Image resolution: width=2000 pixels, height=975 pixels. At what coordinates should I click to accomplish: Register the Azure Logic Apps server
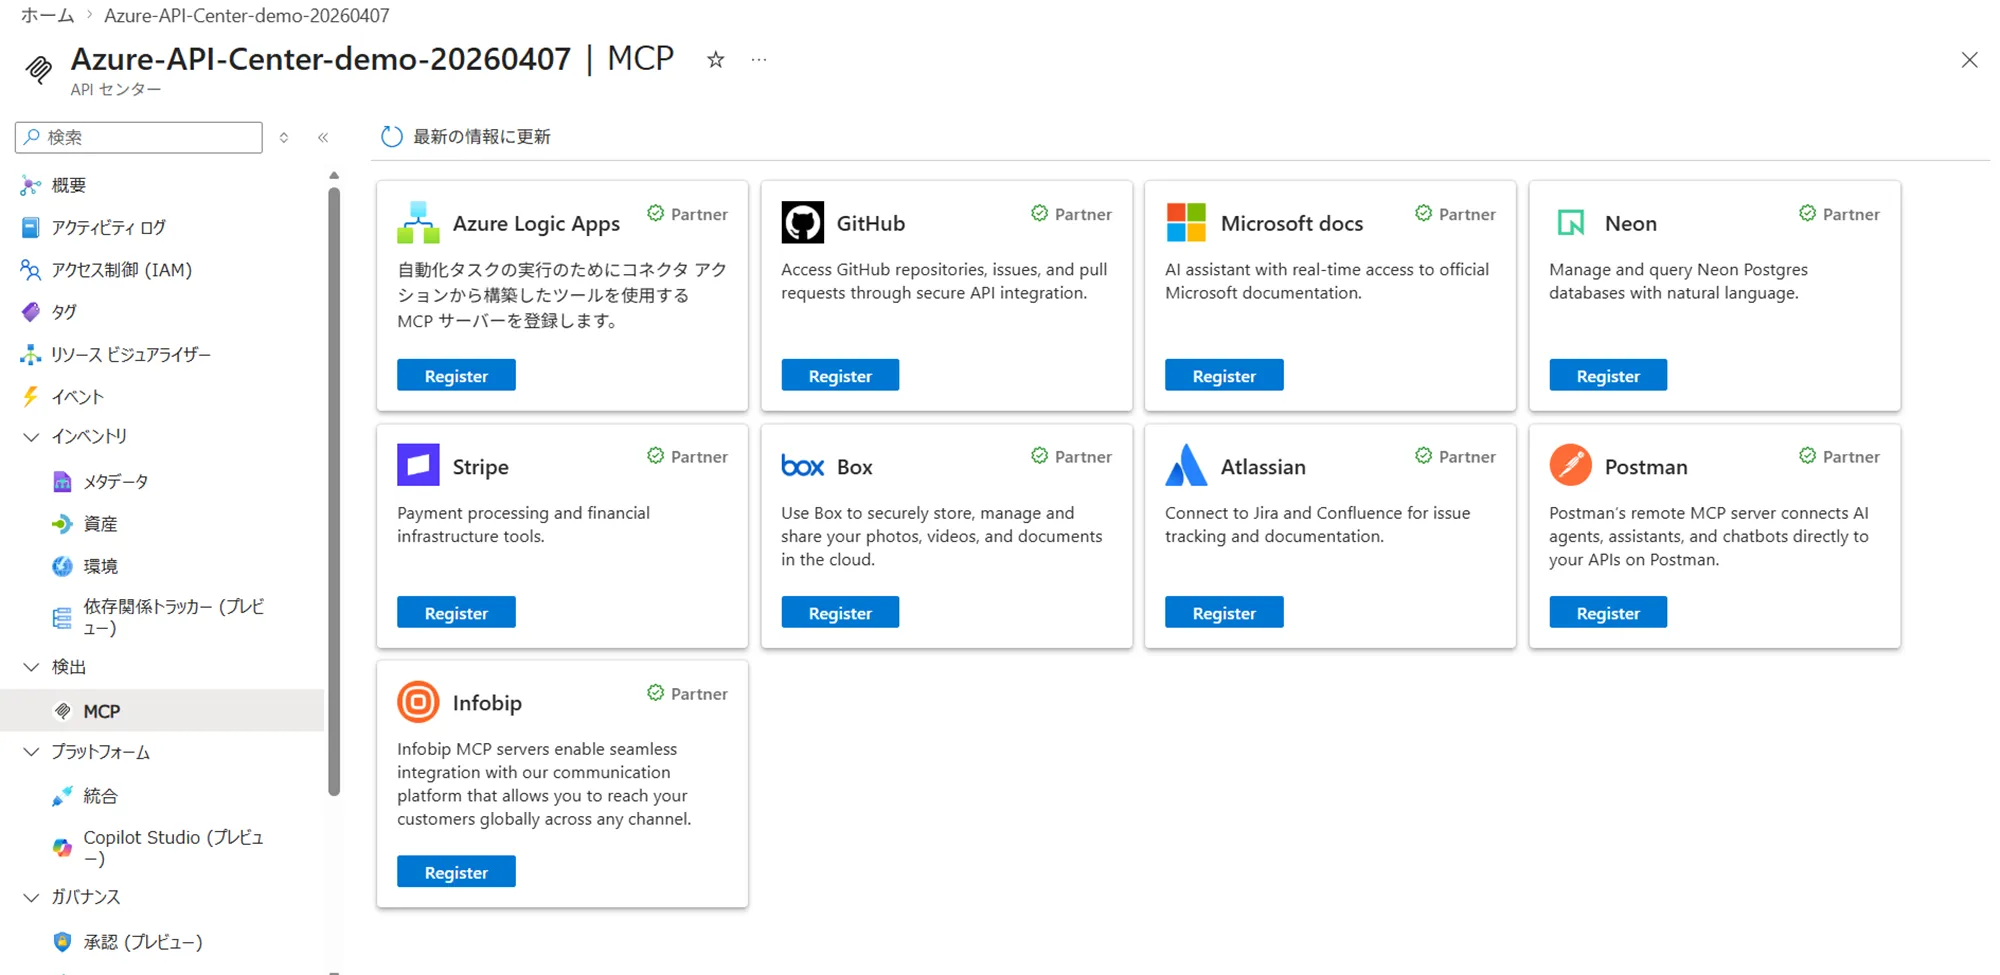coord(456,376)
